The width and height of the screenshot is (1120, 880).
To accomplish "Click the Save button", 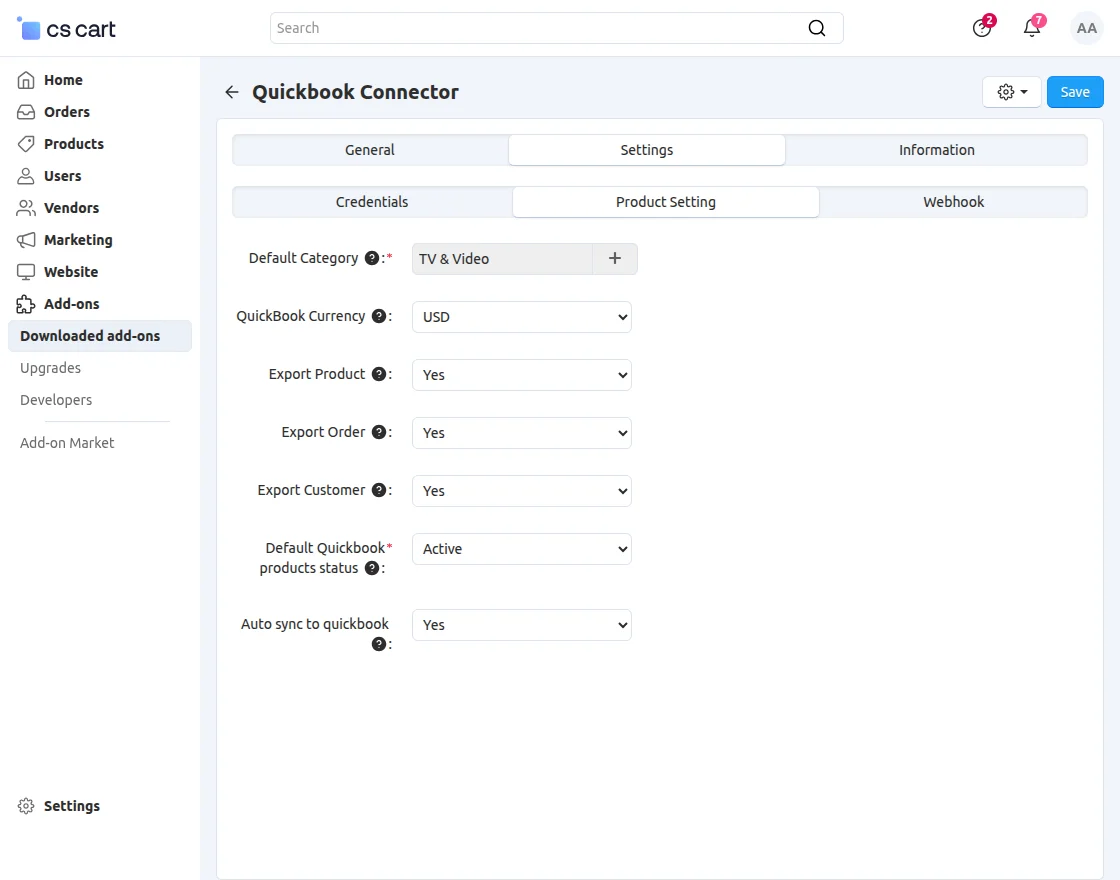I will pos(1075,92).
